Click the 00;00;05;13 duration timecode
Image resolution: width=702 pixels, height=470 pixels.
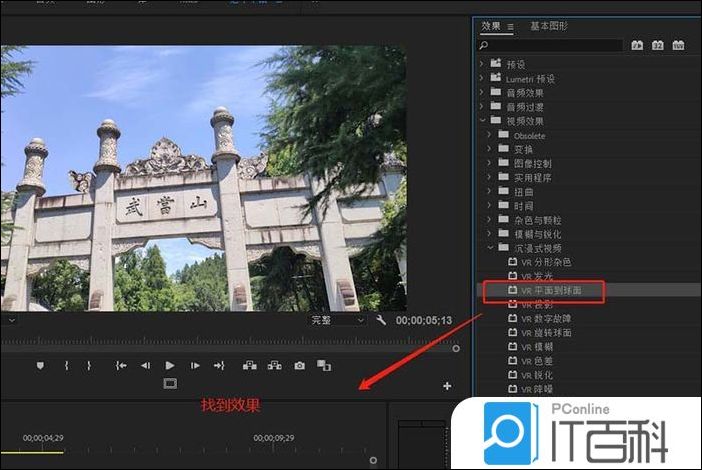pyautogui.click(x=424, y=320)
